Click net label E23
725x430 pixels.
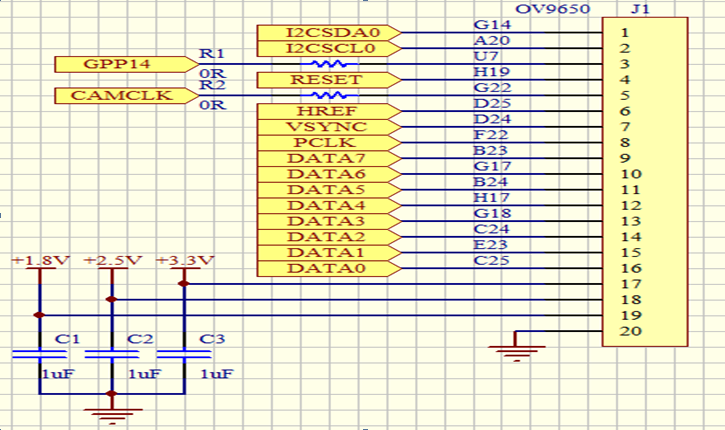point(491,245)
